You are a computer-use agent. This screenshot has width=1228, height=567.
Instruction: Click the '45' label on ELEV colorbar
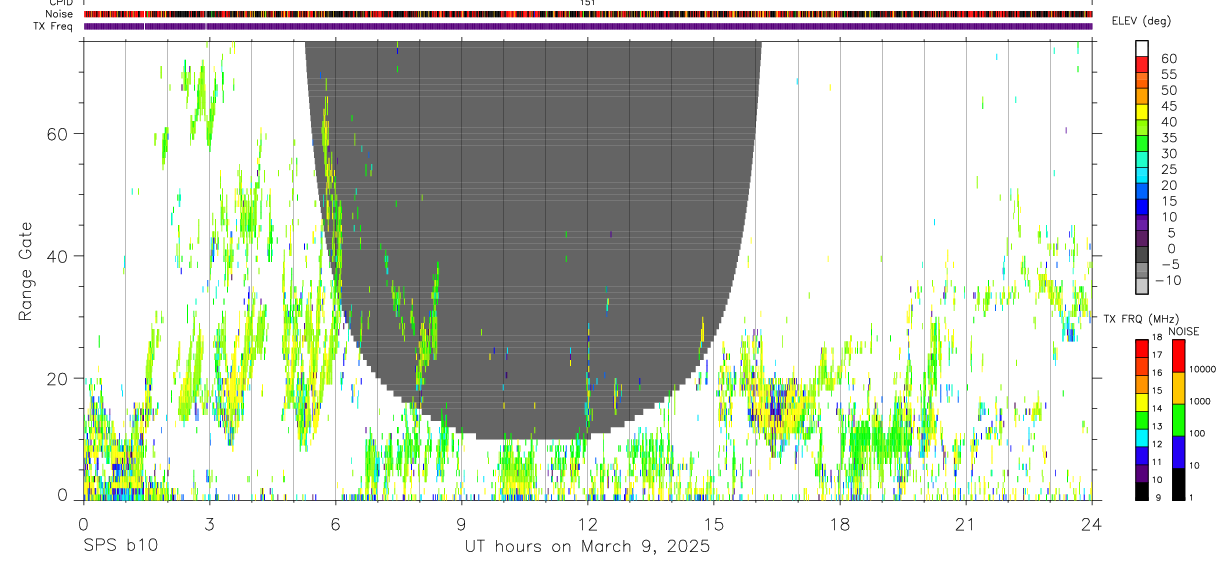pyautogui.click(x=1168, y=106)
